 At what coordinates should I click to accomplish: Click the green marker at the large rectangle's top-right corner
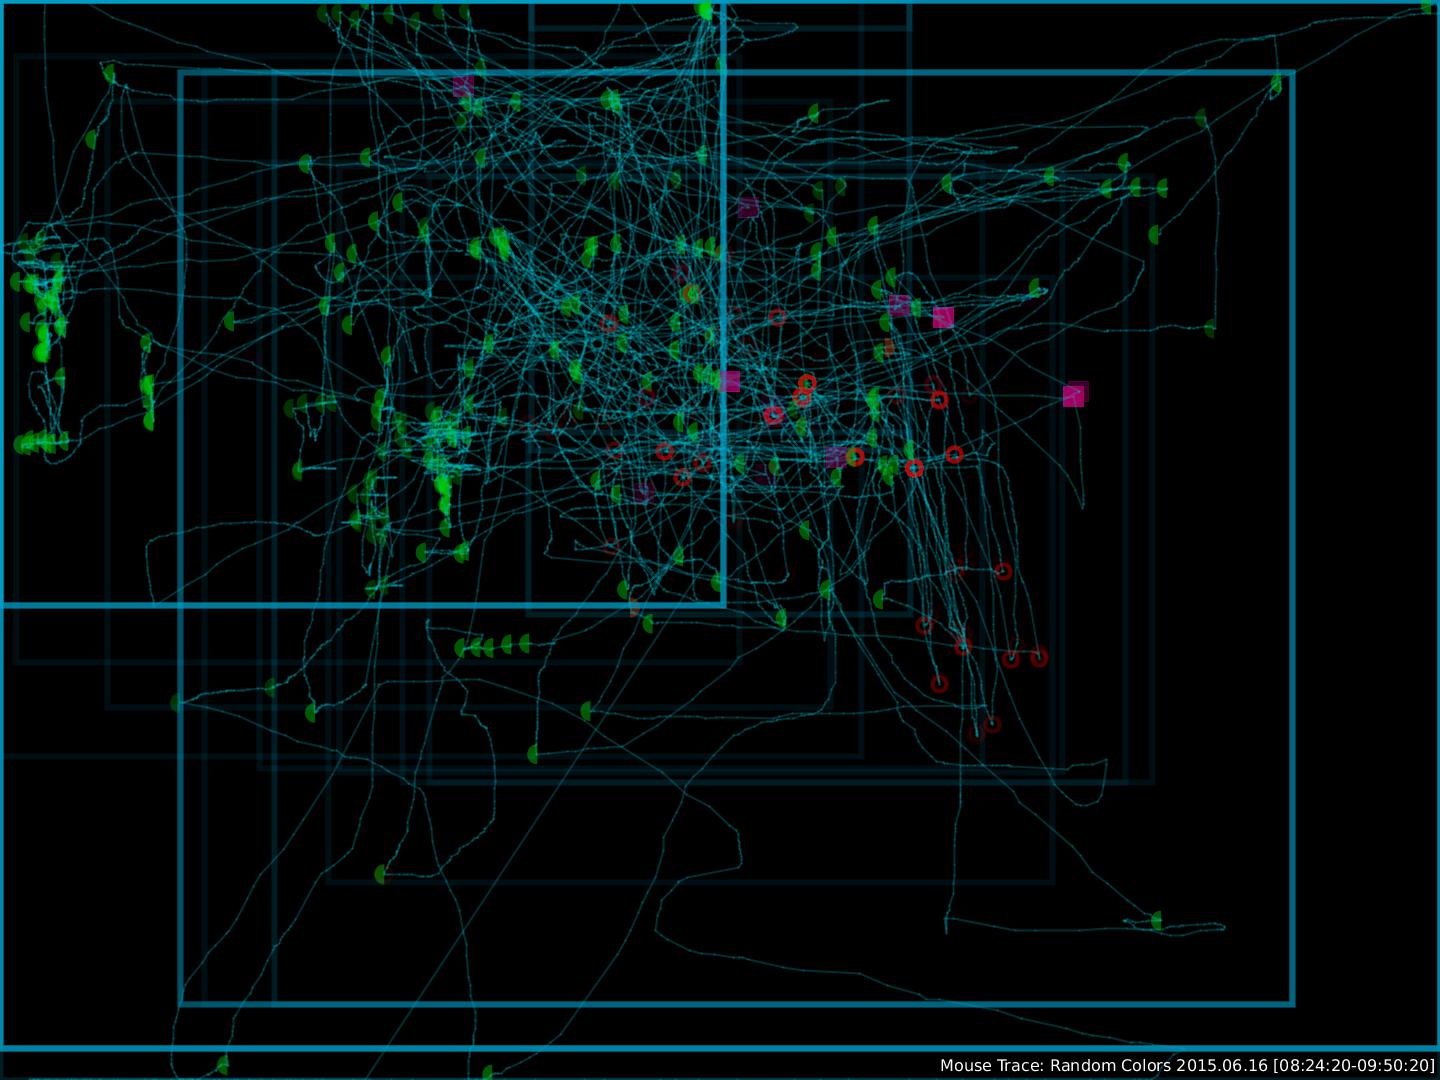click(1276, 85)
